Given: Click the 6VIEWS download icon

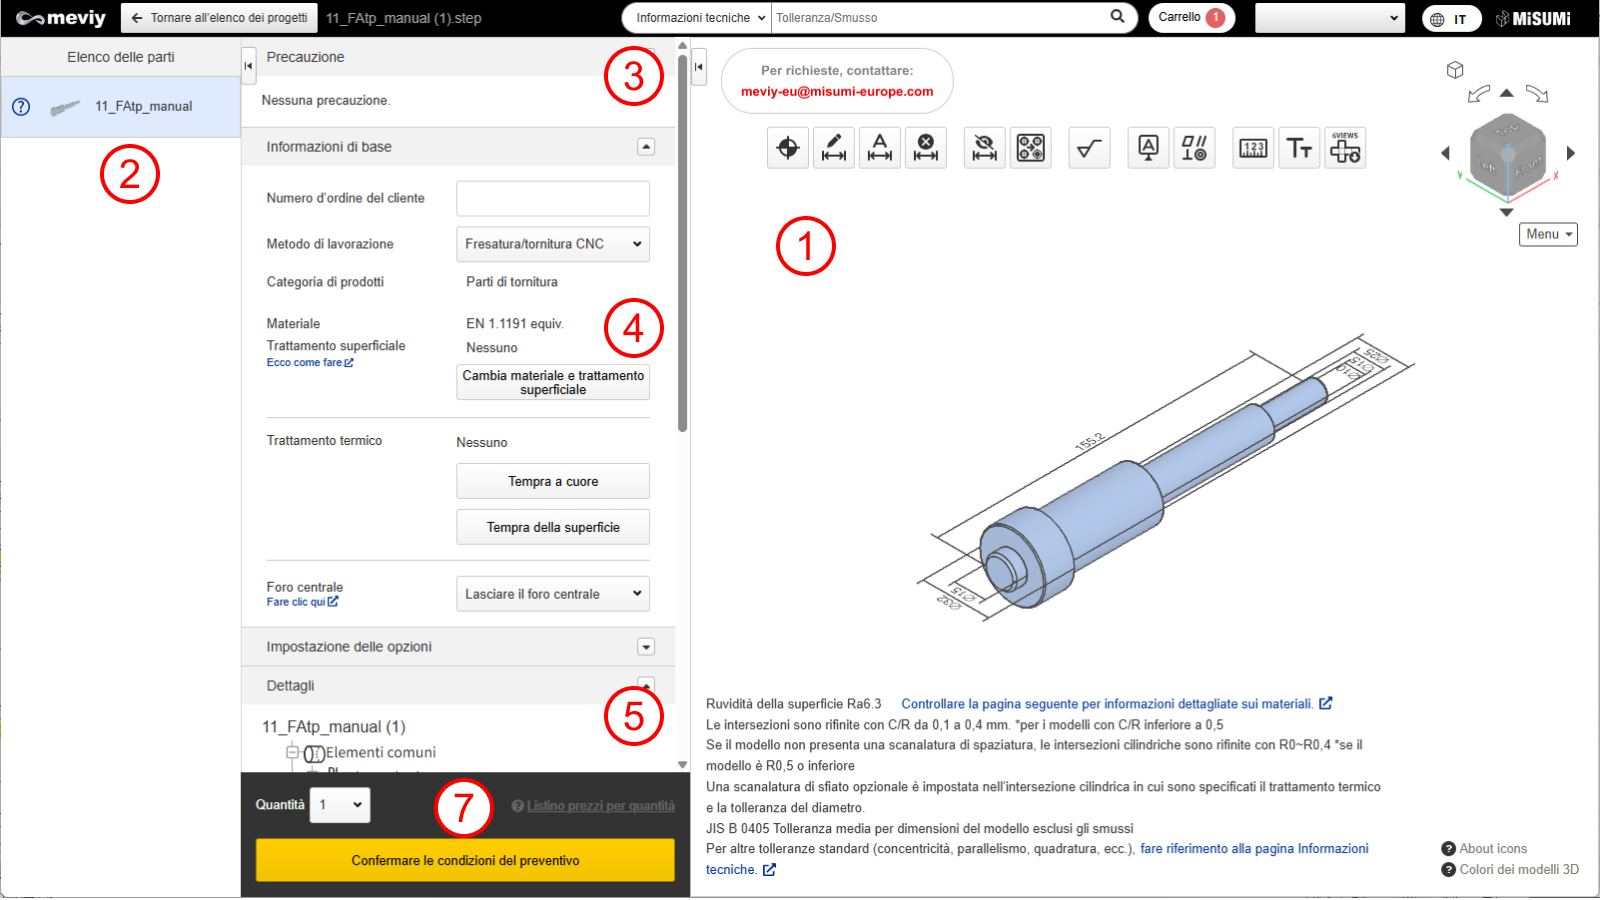Looking at the screenshot, I should (x=1345, y=149).
